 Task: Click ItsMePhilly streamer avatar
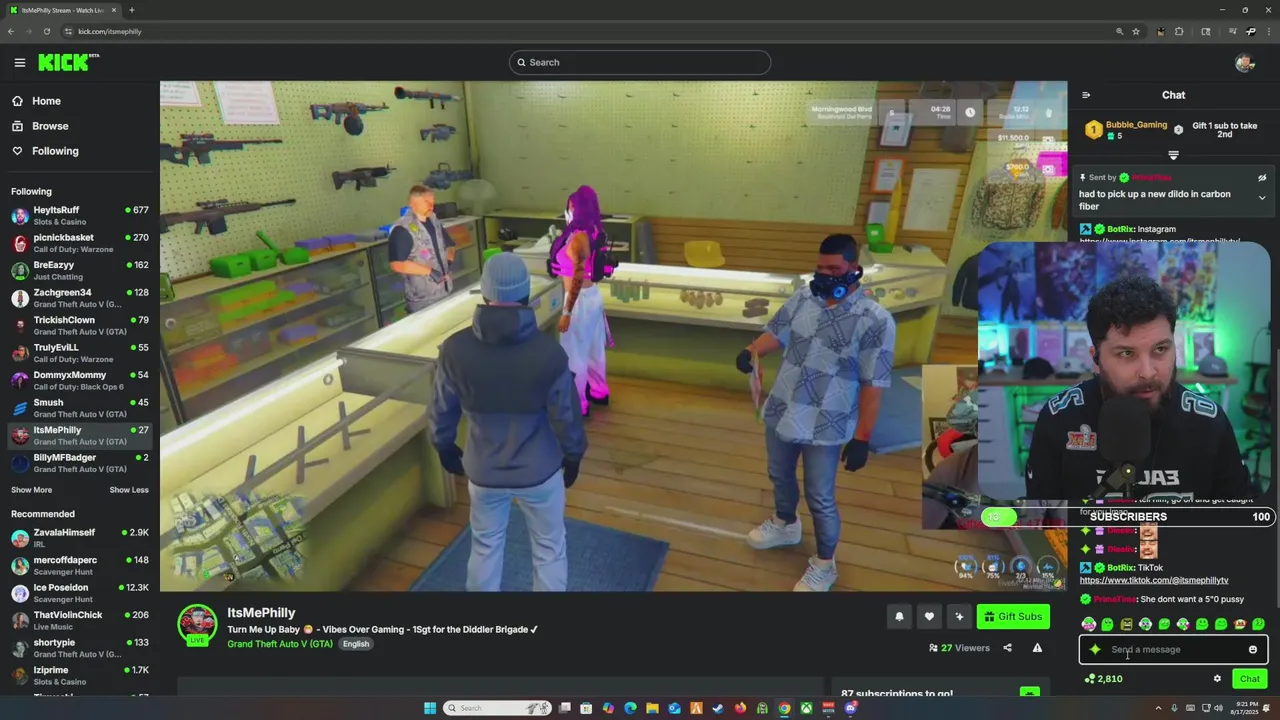[197, 624]
